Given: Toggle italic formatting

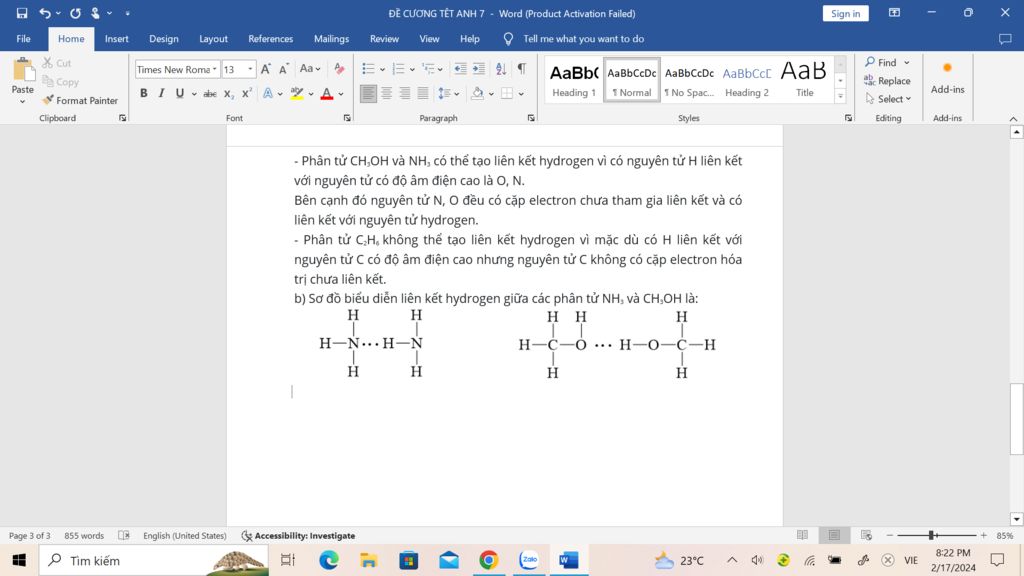Looking at the screenshot, I should [161, 93].
